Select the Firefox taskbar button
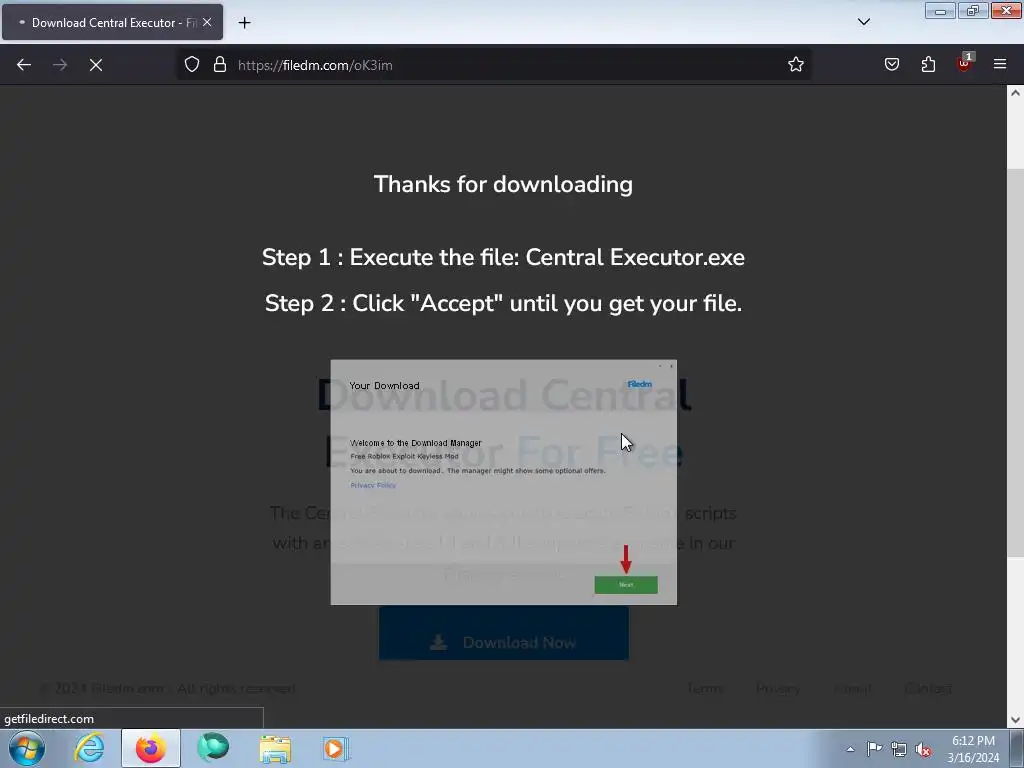The width and height of the screenshot is (1024, 768). click(x=151, y=748)
